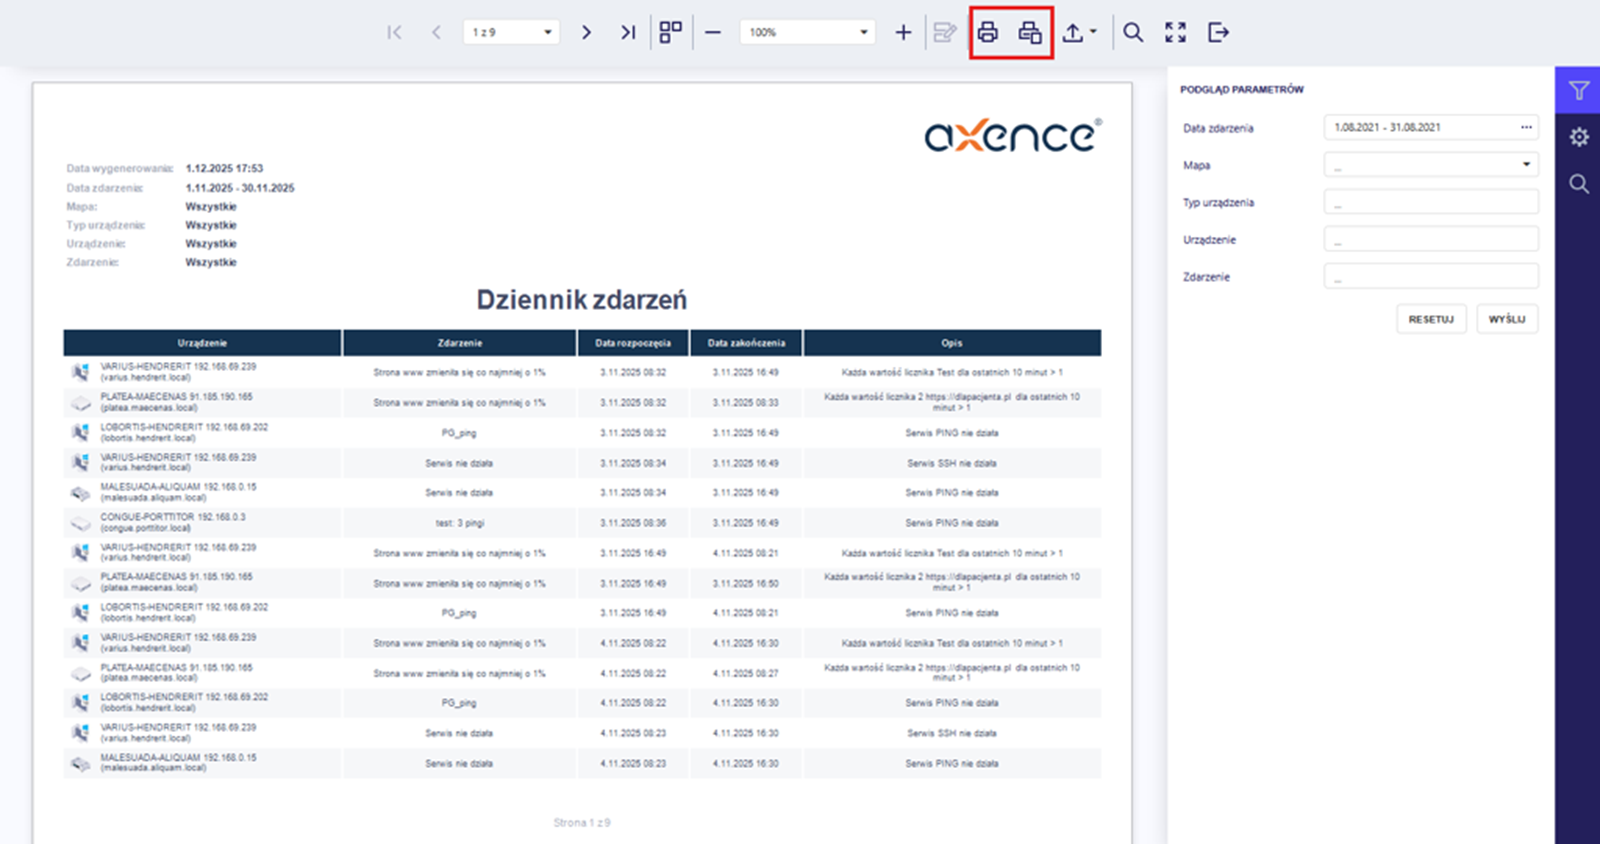Go to the next report page
This screenshot has height=844, width=1600.
coord(586,32)
